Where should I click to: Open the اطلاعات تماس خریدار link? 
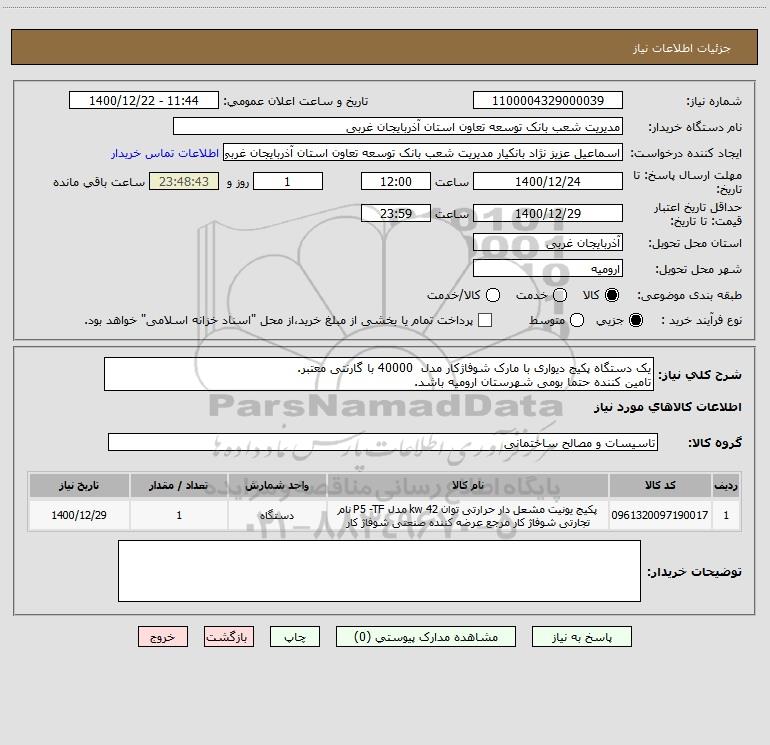(165, 153)
